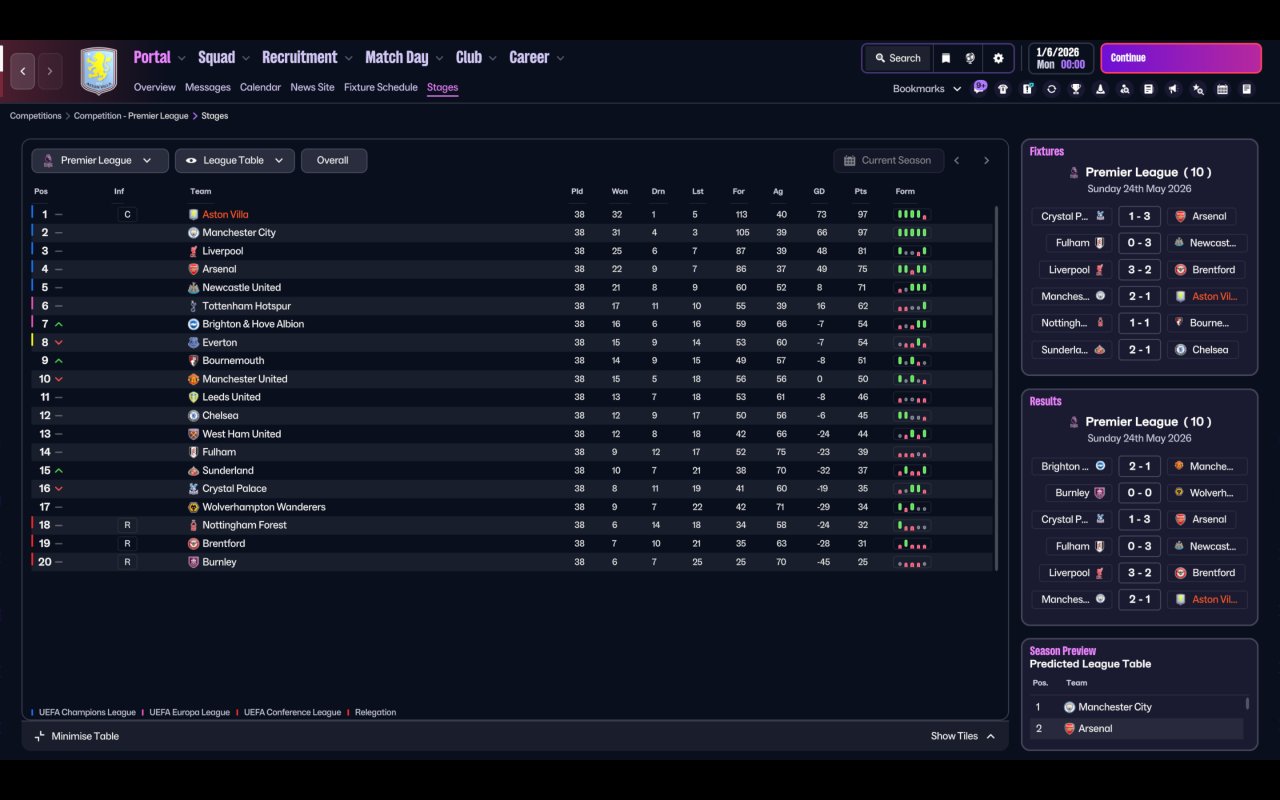Screen dimensions: 1280x800
Task: Open the bookmark flag icon beside Search
Action: click(946, 58)
